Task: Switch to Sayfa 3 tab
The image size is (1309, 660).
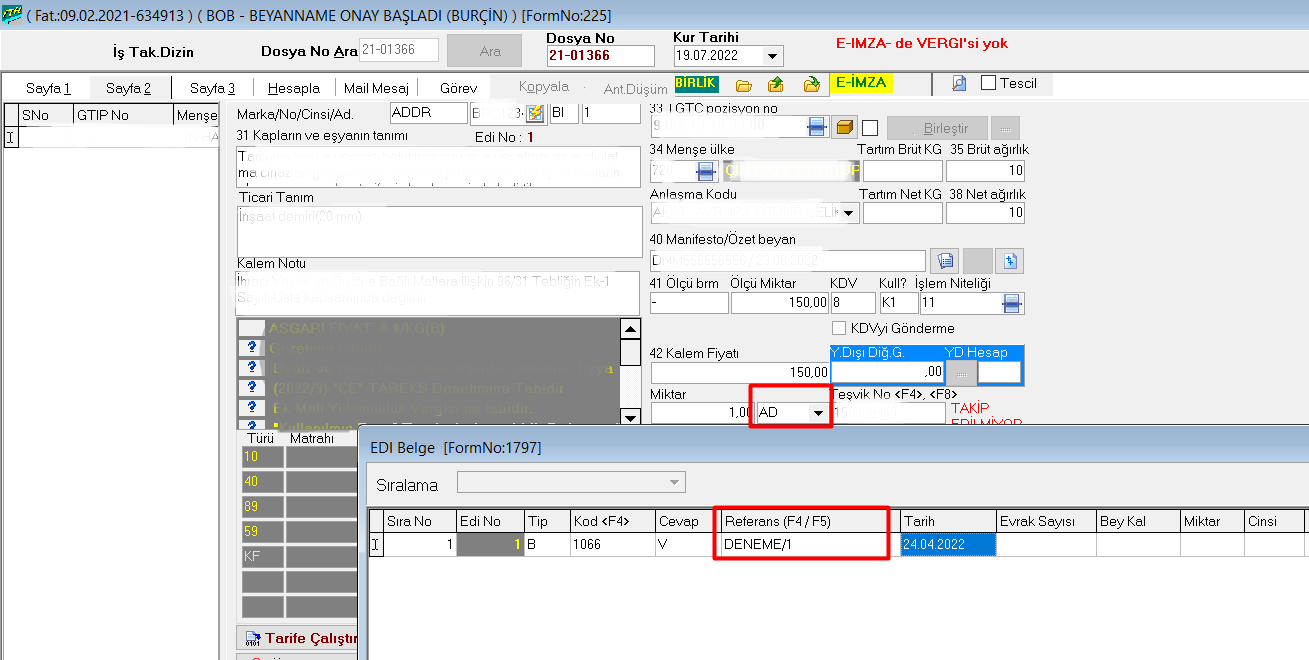Action: click(x=212, y=88)
